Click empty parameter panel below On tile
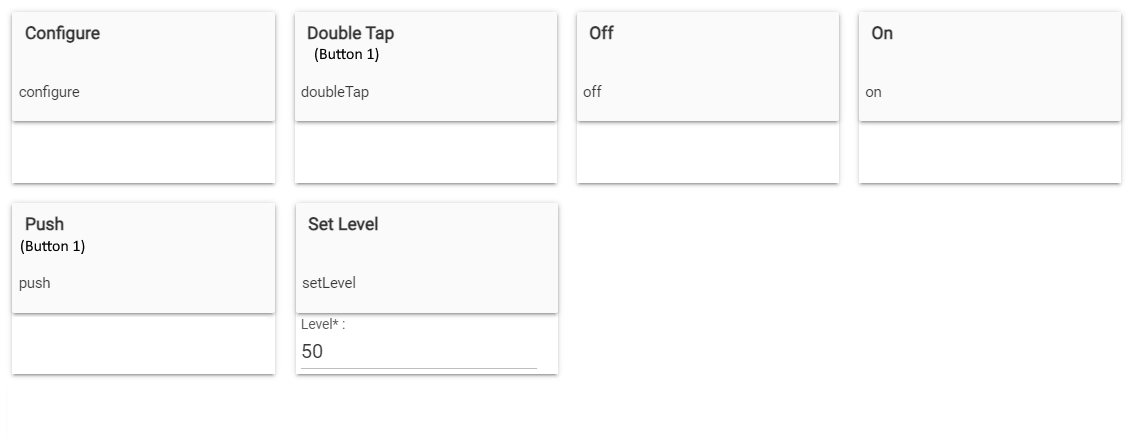Viewport: 1140px width, 448px height. pos(989,153)
